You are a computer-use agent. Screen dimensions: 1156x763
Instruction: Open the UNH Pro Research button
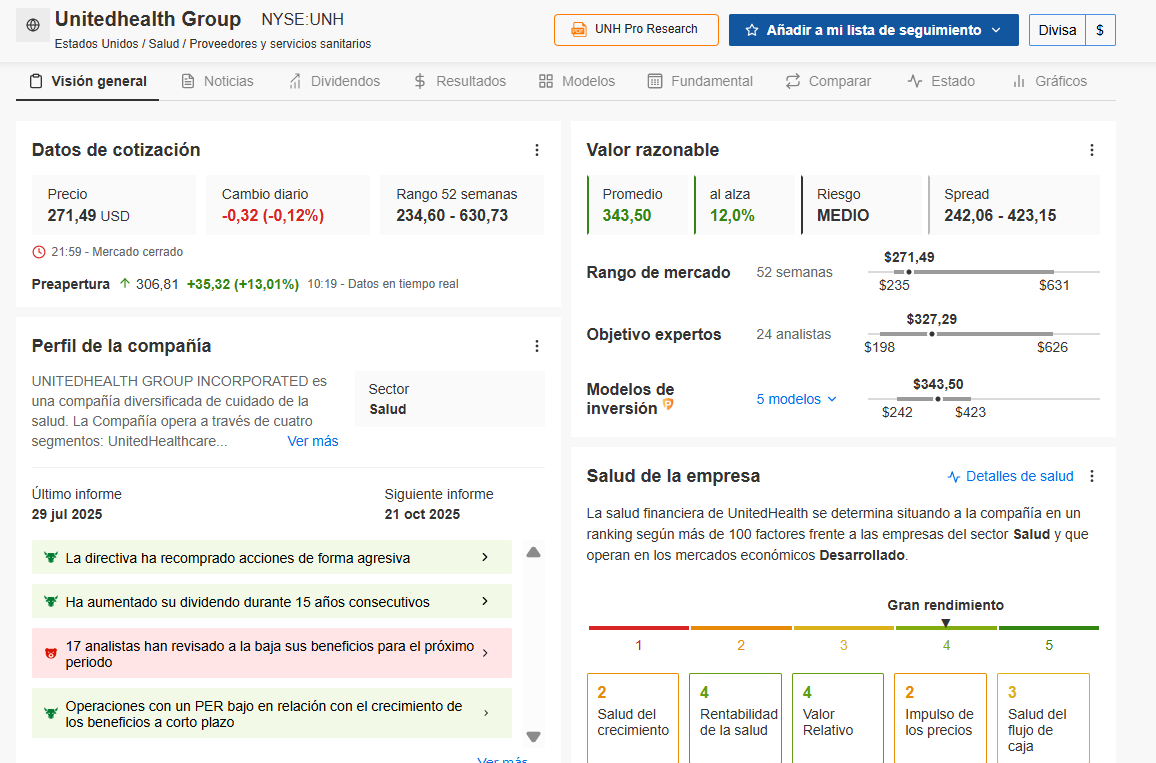636,29
